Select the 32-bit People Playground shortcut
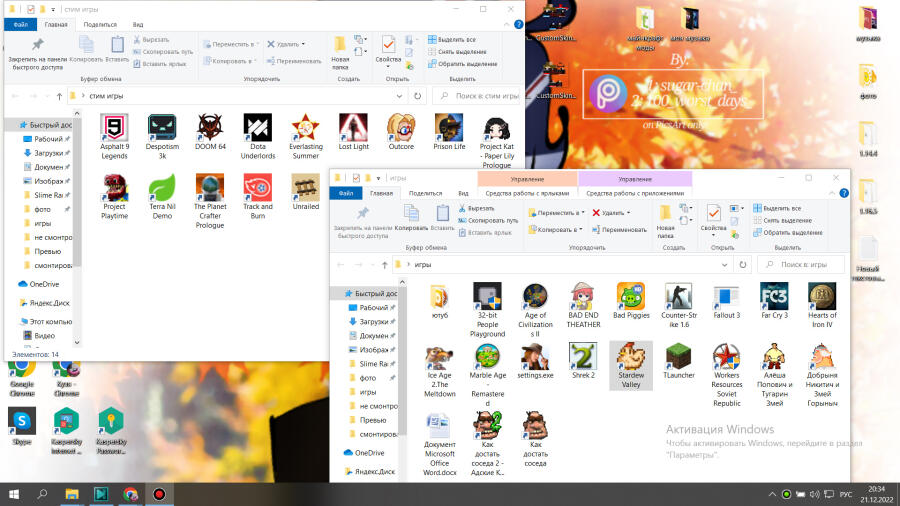Image resolution: width=900 pixels, height=506 pixels. pos(487,310)
